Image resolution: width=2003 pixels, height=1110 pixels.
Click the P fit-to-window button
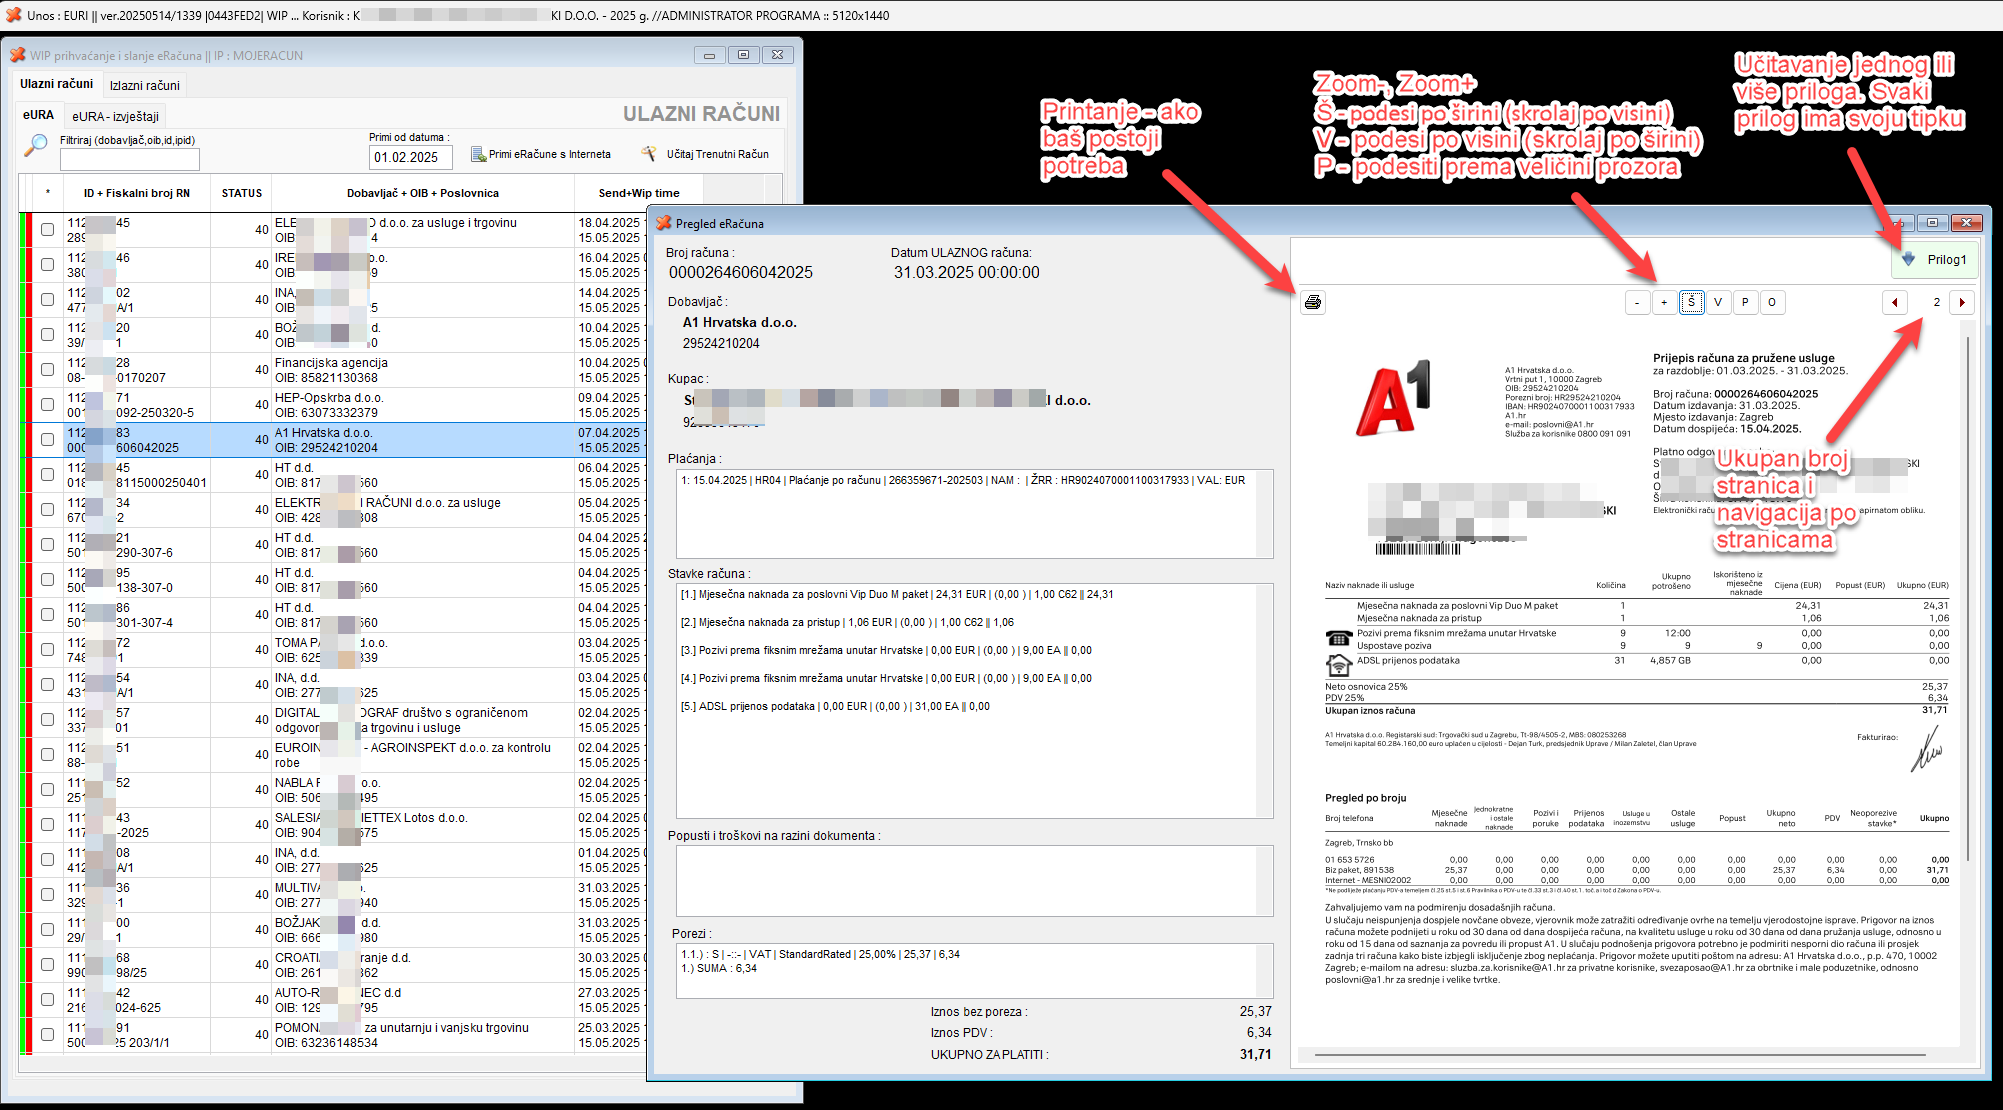[1745, 302]
